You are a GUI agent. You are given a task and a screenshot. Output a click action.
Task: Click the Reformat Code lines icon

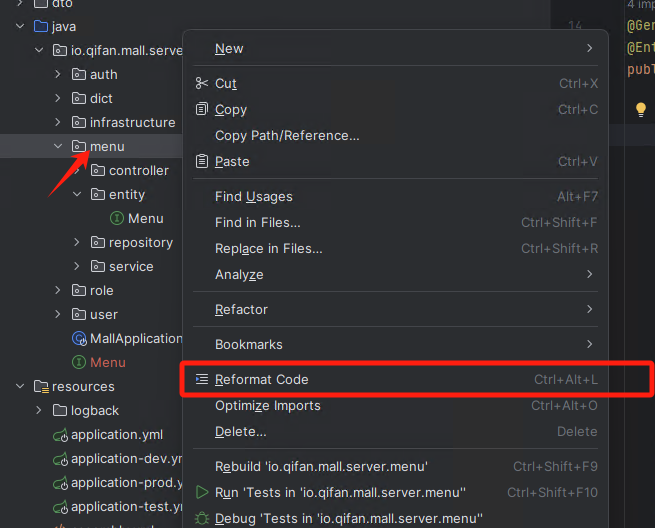[x=202, y=379]
